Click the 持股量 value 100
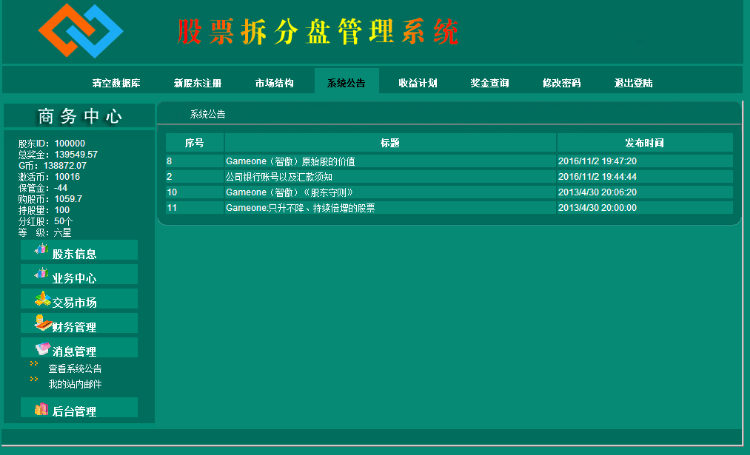The height and width of the screenshot is (455, 750). click(62, 210)
